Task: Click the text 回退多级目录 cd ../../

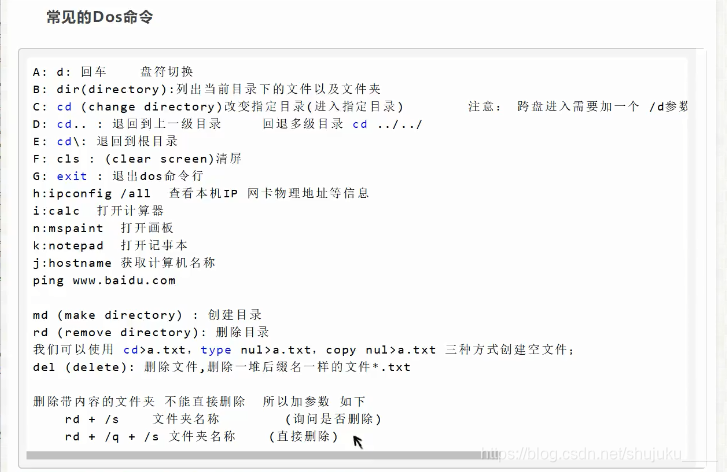Action: [x=342, y=124]
